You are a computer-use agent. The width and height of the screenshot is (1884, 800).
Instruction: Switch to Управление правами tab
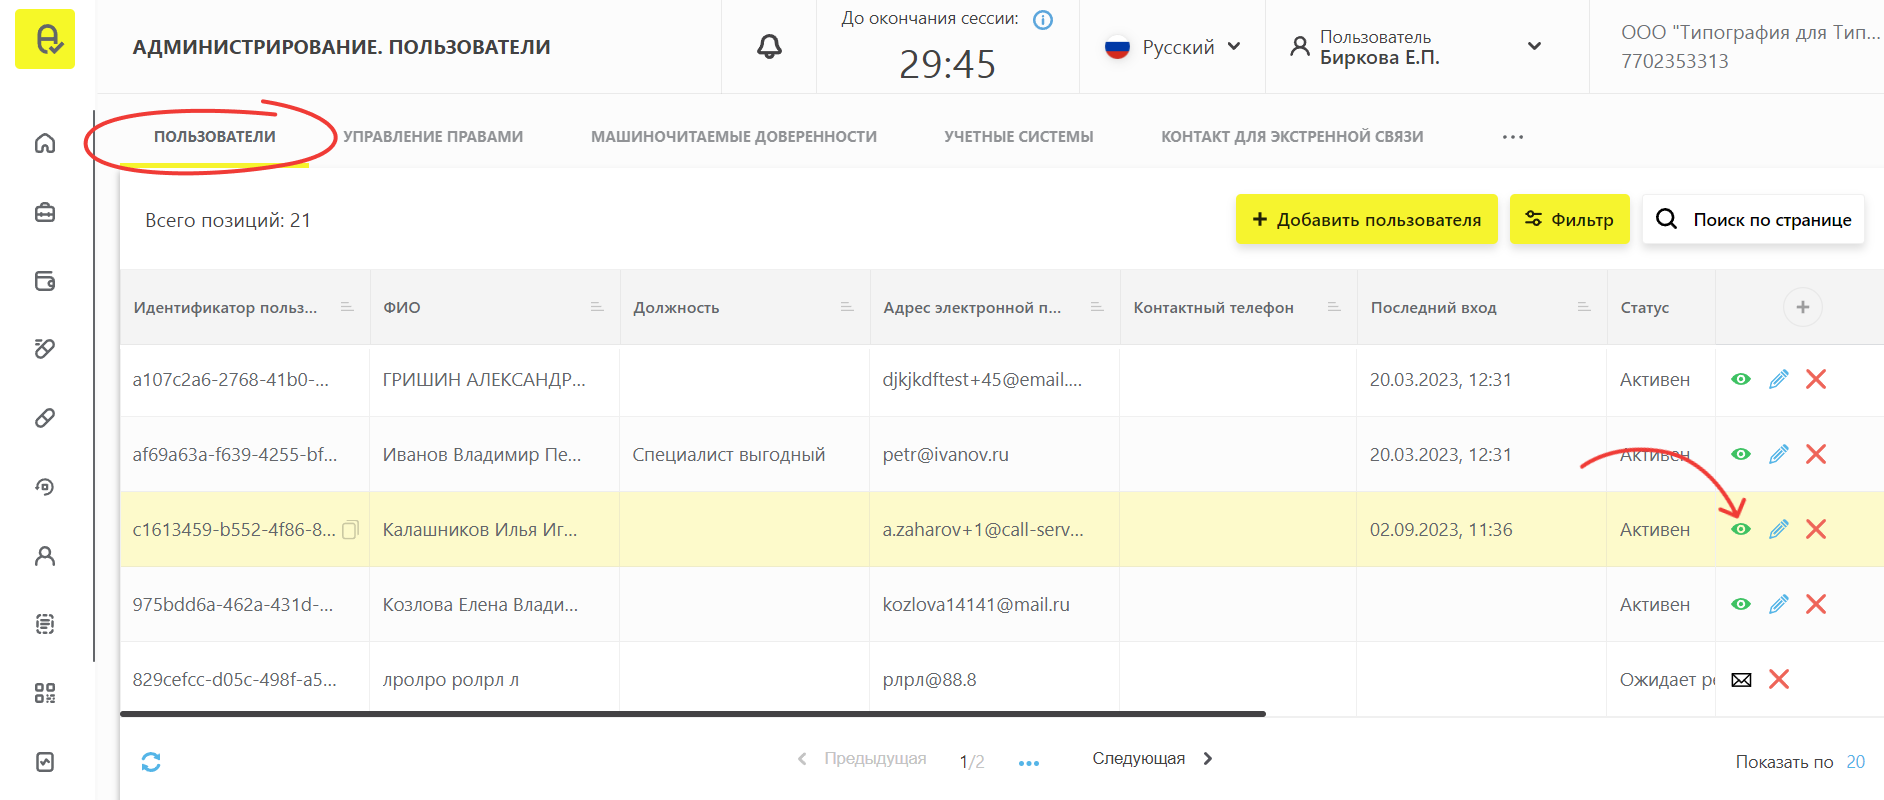pyautogui.click(x=433, y=137)
